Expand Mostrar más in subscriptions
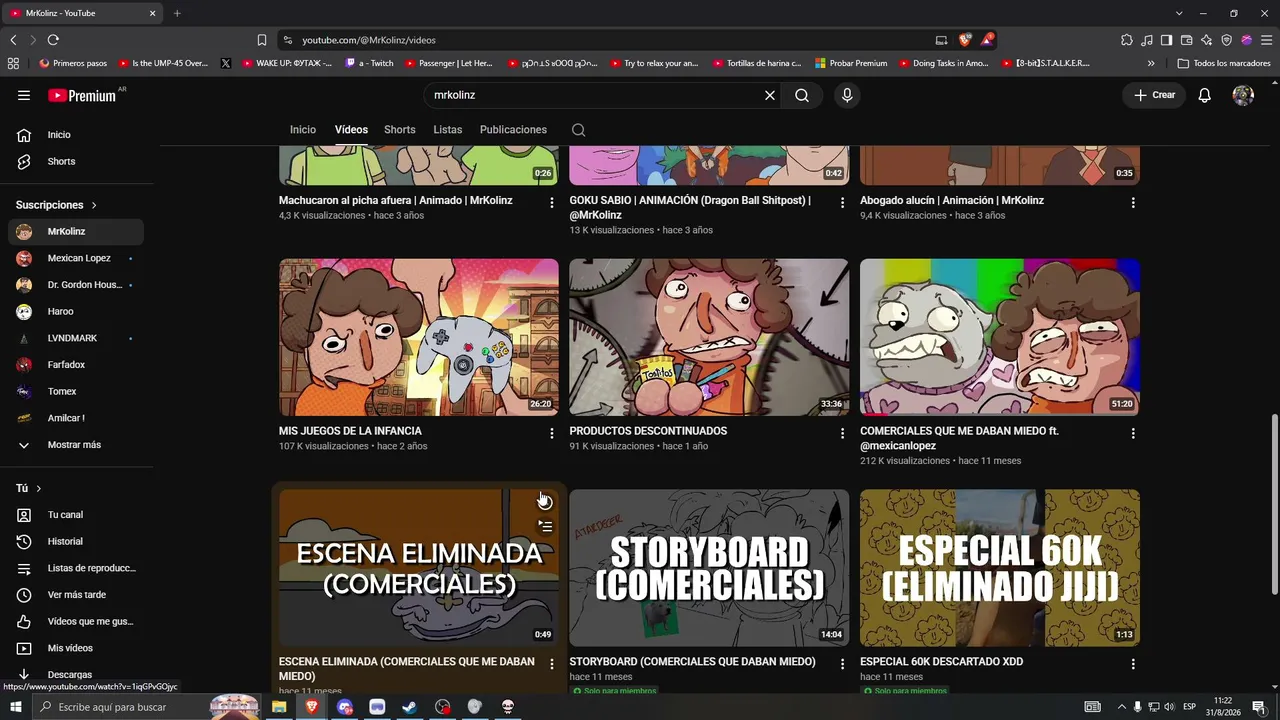The image size is (1280, 720). tap(76, 445)
